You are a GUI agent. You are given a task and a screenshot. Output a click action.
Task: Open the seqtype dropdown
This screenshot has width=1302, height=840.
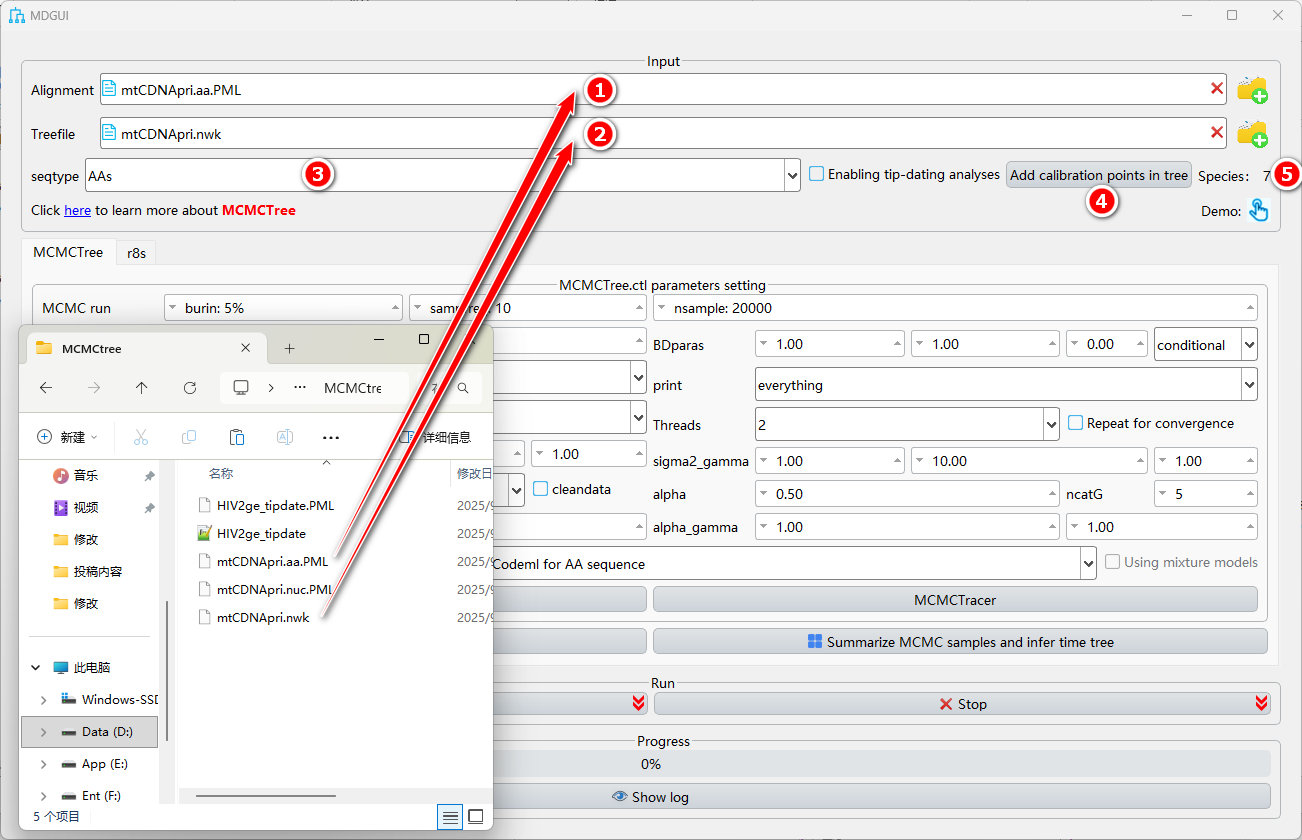click(793, 175)
